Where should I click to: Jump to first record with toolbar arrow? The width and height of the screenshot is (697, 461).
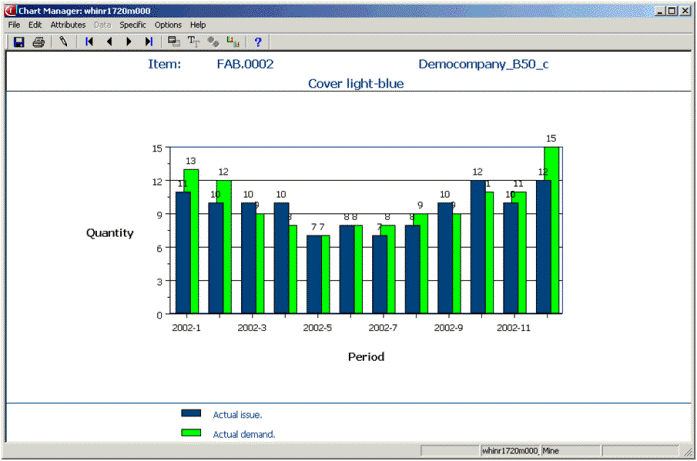pyautogui.click(x=89, y=42)
